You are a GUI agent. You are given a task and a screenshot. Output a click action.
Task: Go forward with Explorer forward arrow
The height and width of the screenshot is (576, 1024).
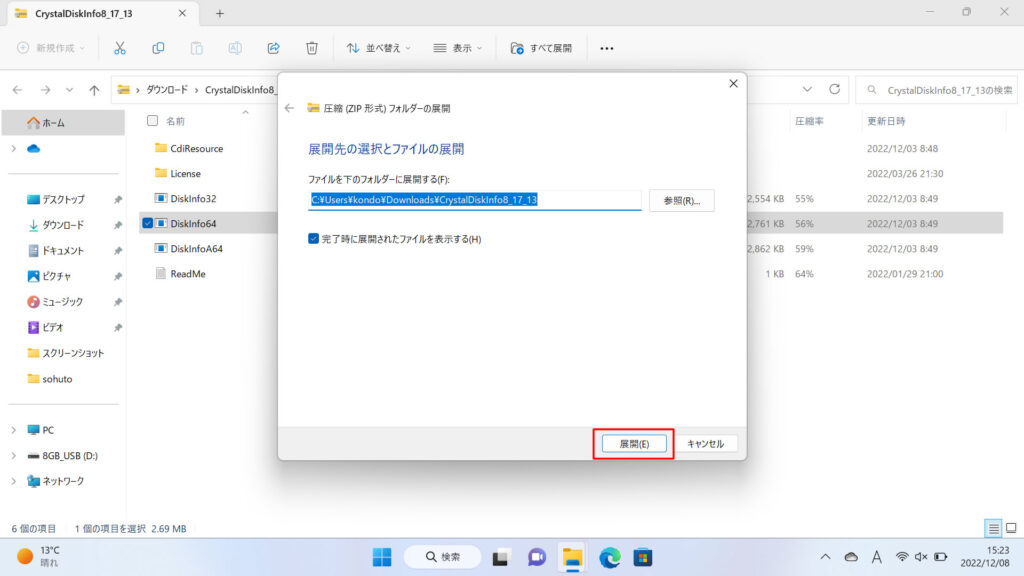pyautogui.click(x=45, y=89)
